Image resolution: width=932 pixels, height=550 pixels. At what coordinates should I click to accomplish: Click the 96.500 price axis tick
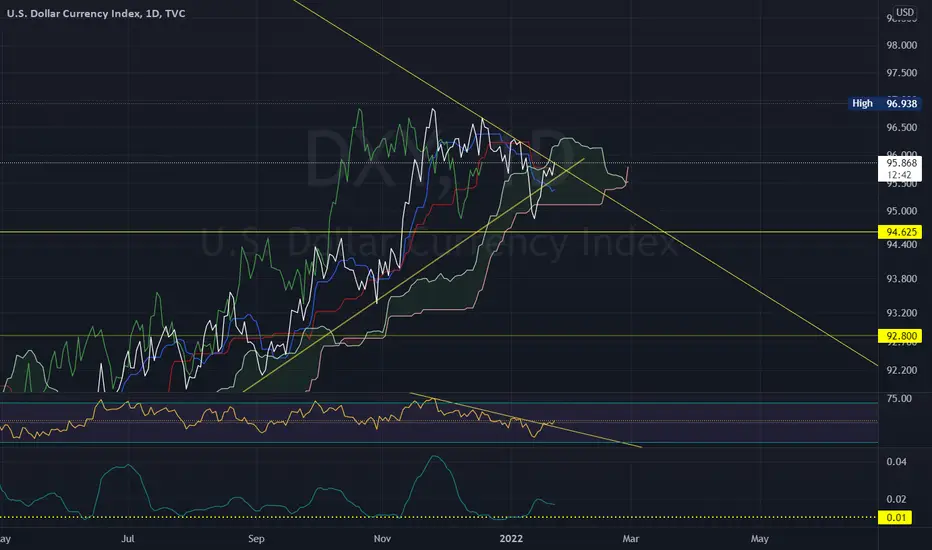point(901,127)
